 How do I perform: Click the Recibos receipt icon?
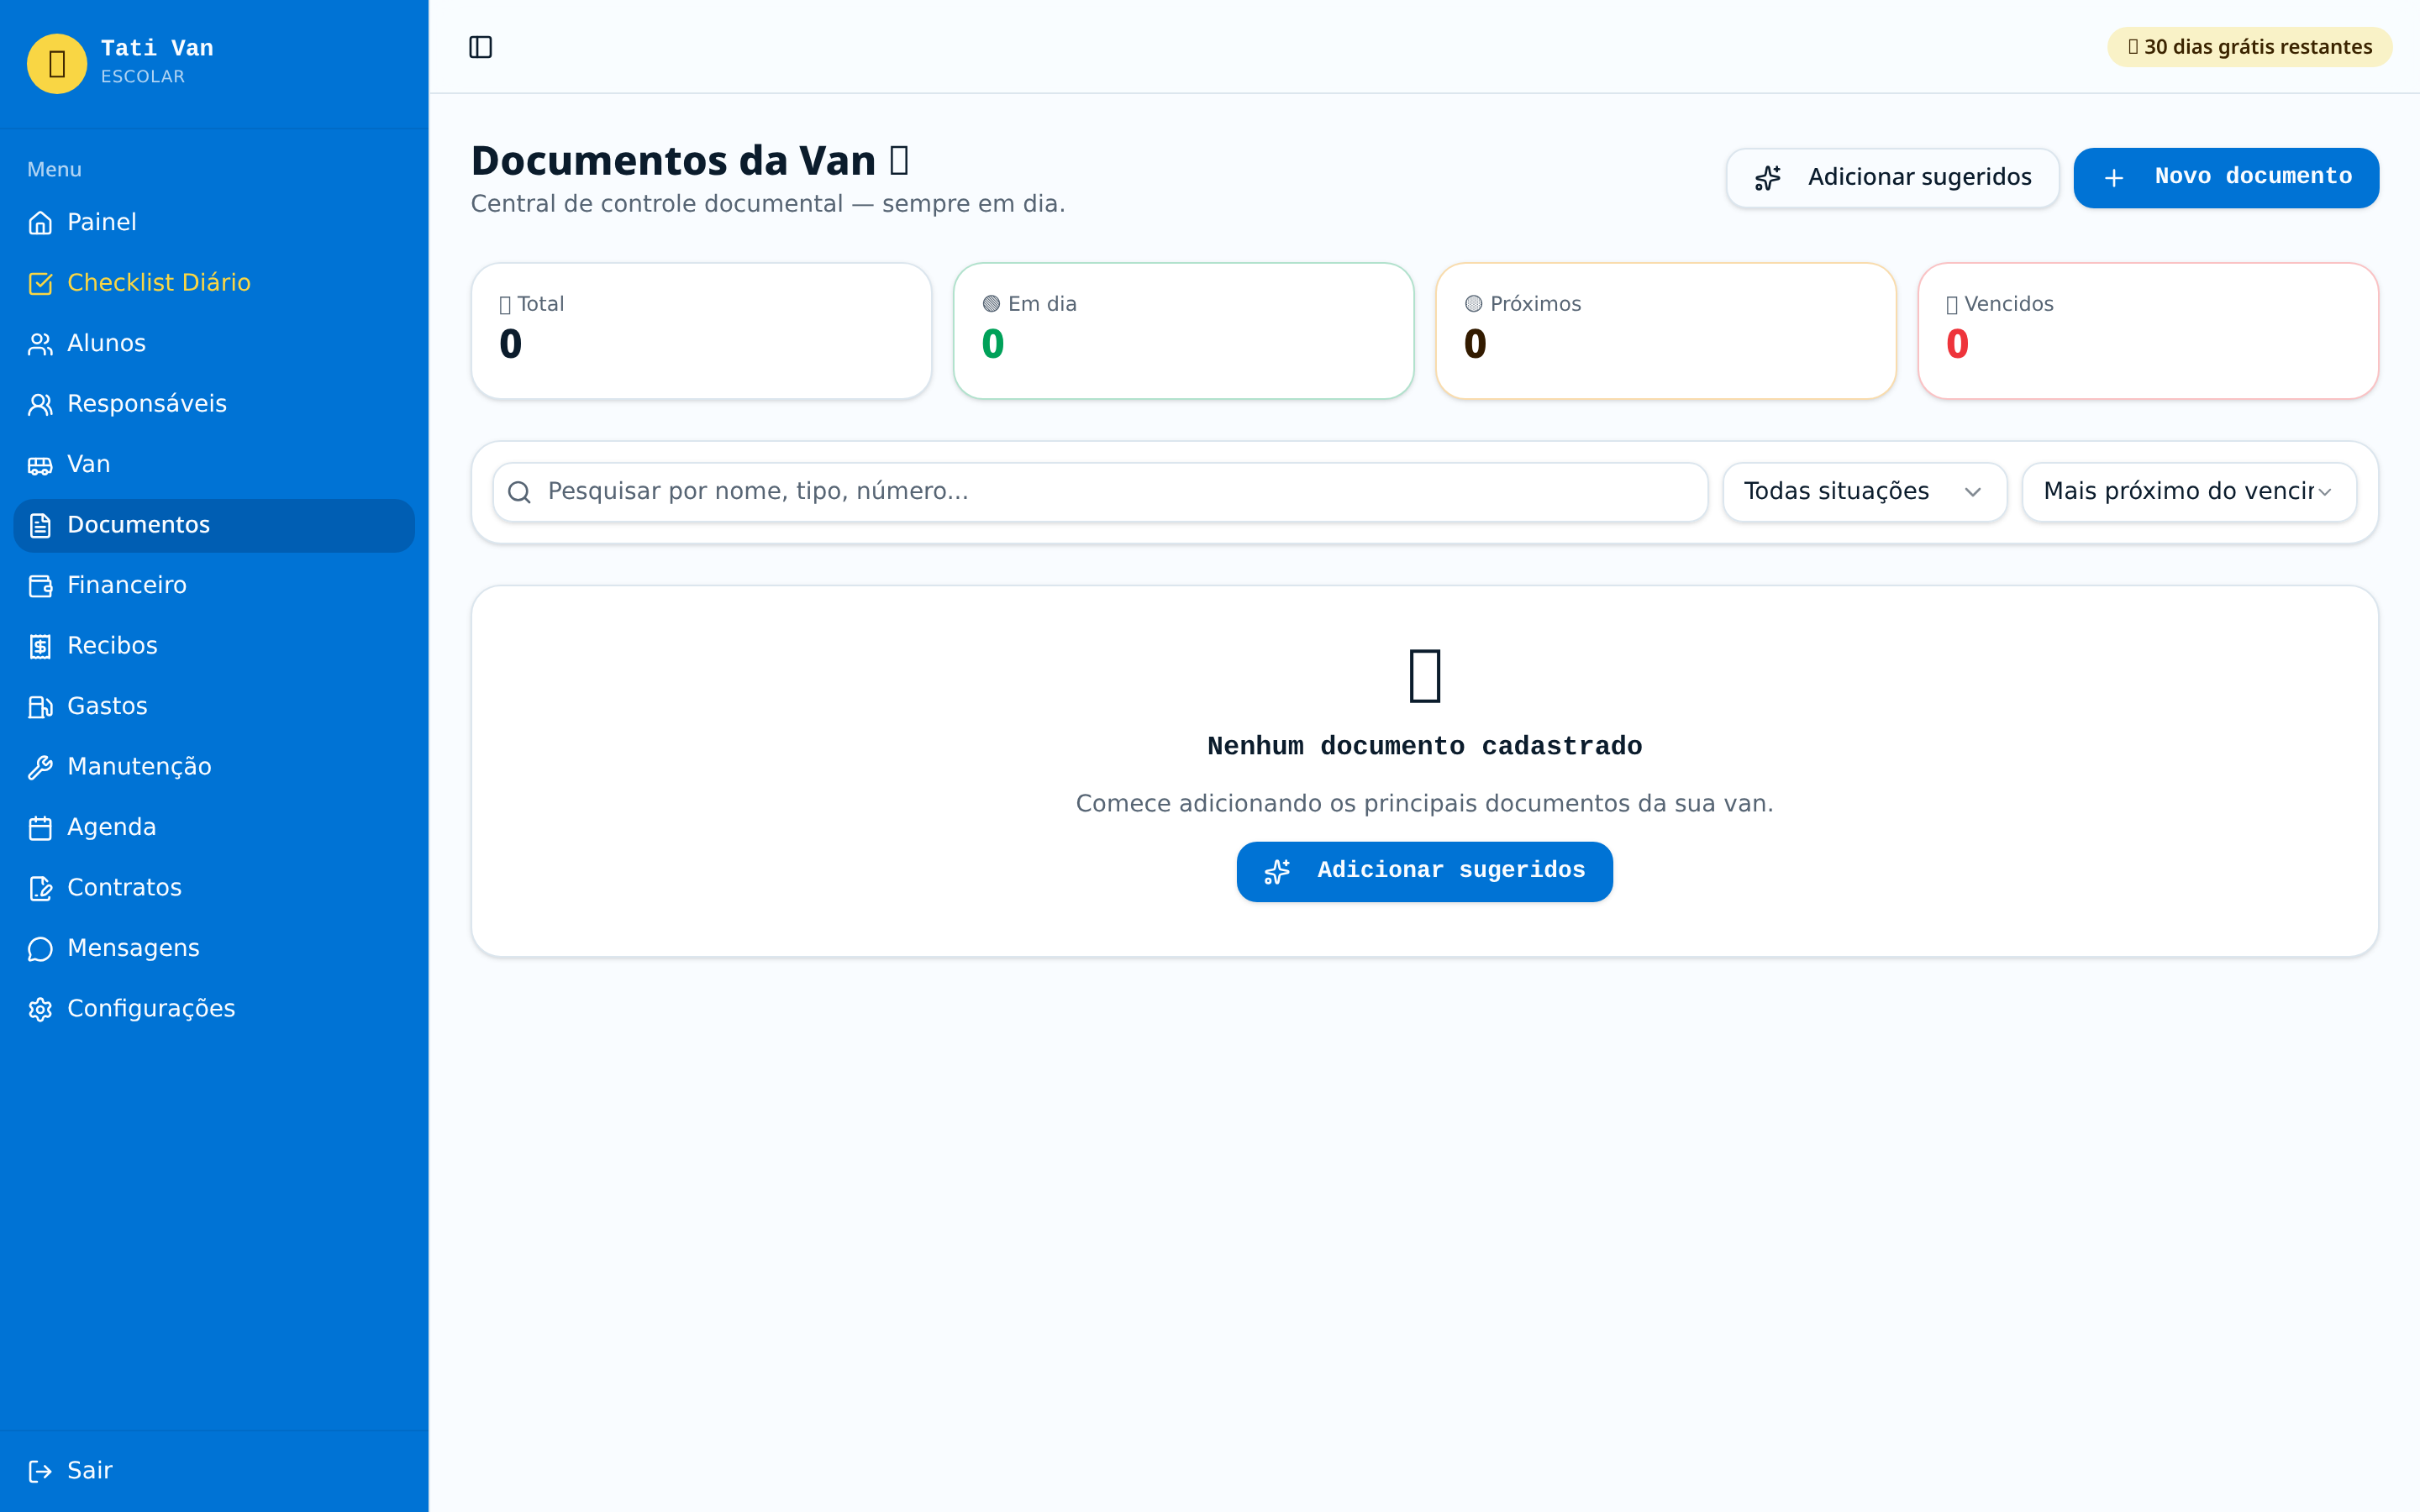coord(40,646)
